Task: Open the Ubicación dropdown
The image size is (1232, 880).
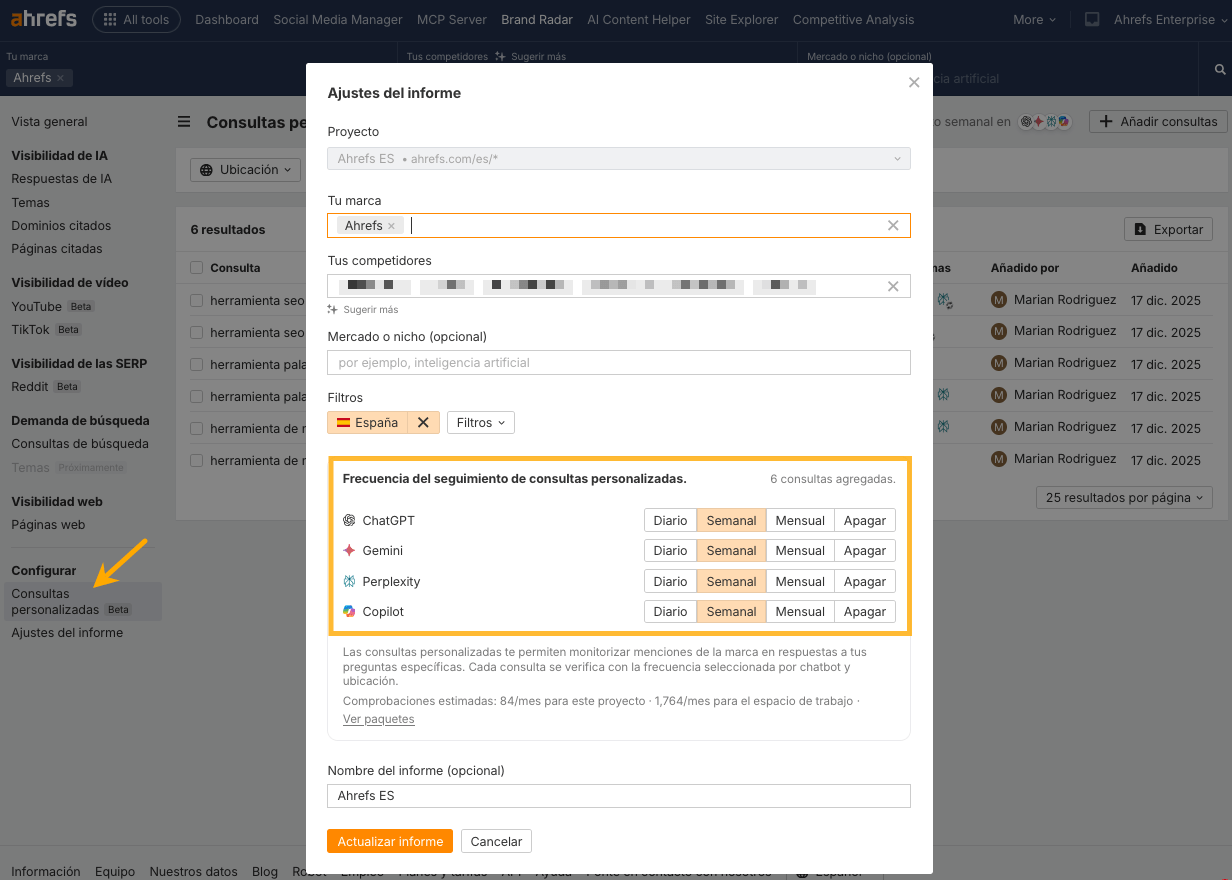Action: coord(246,170)
